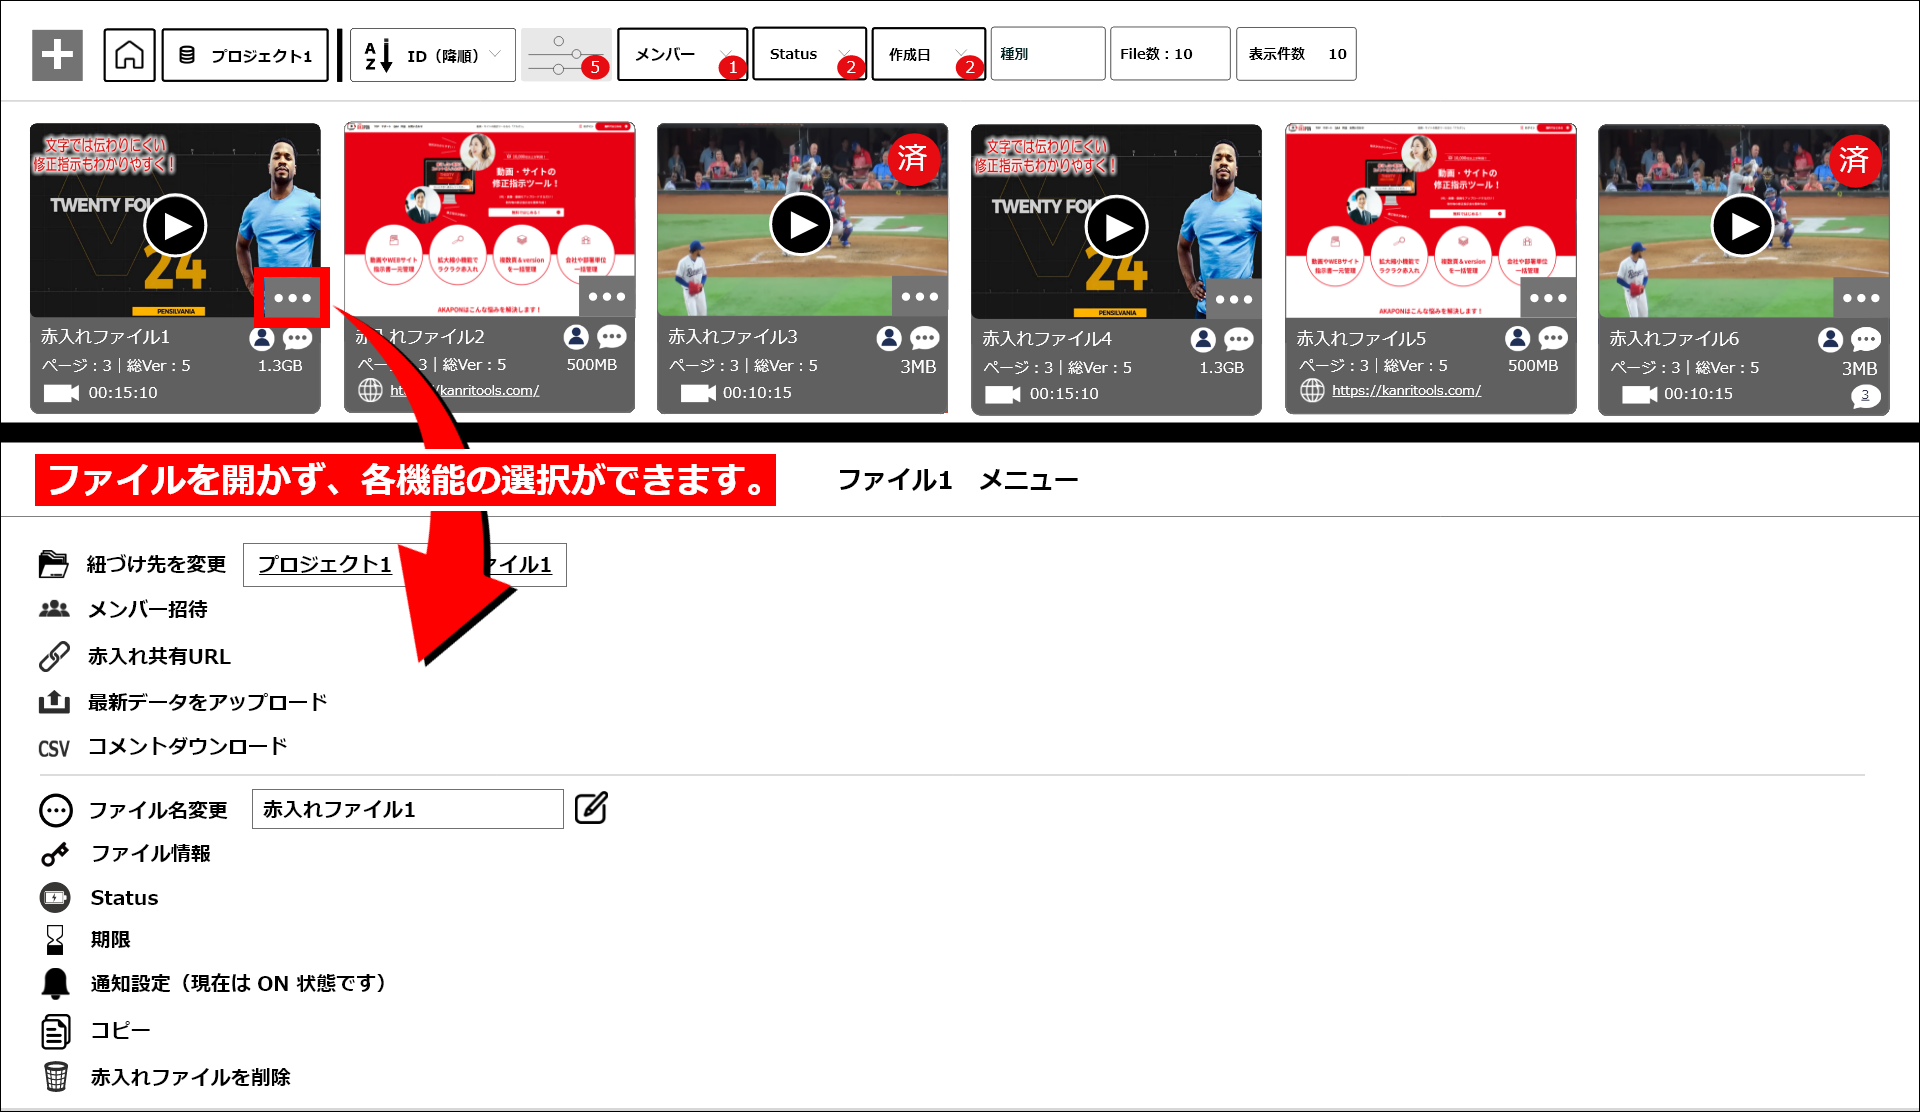
Task: Open three-dot menu on 赤入れファイル6 card
Action: [1861, 298]
